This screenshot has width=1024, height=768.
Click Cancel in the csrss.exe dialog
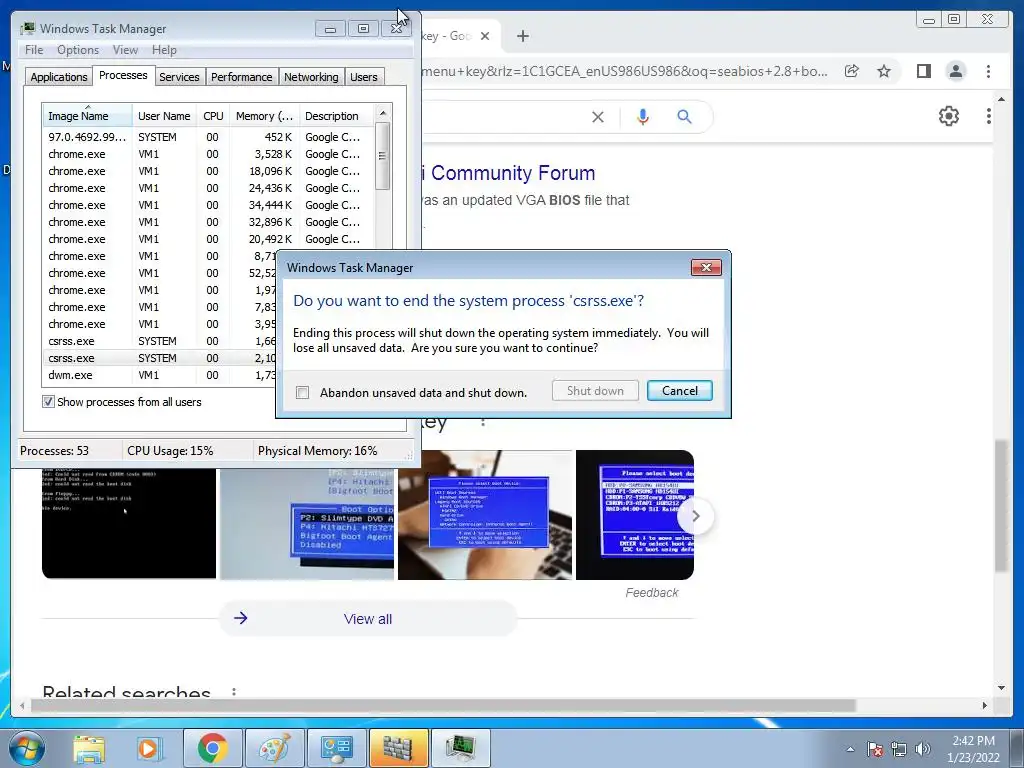(x=679, y=391)
